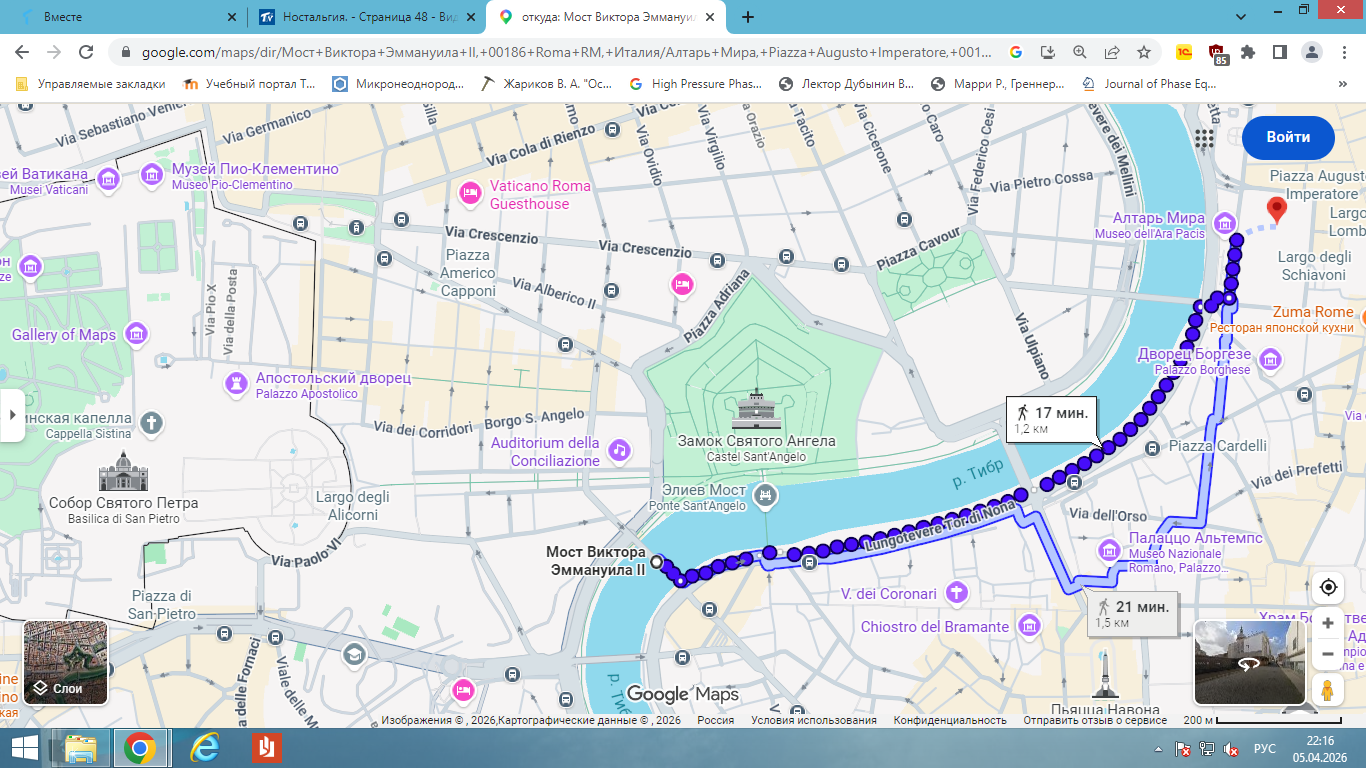
Task: Open Chrome's three-dot menu
Action: point(1343,52)
